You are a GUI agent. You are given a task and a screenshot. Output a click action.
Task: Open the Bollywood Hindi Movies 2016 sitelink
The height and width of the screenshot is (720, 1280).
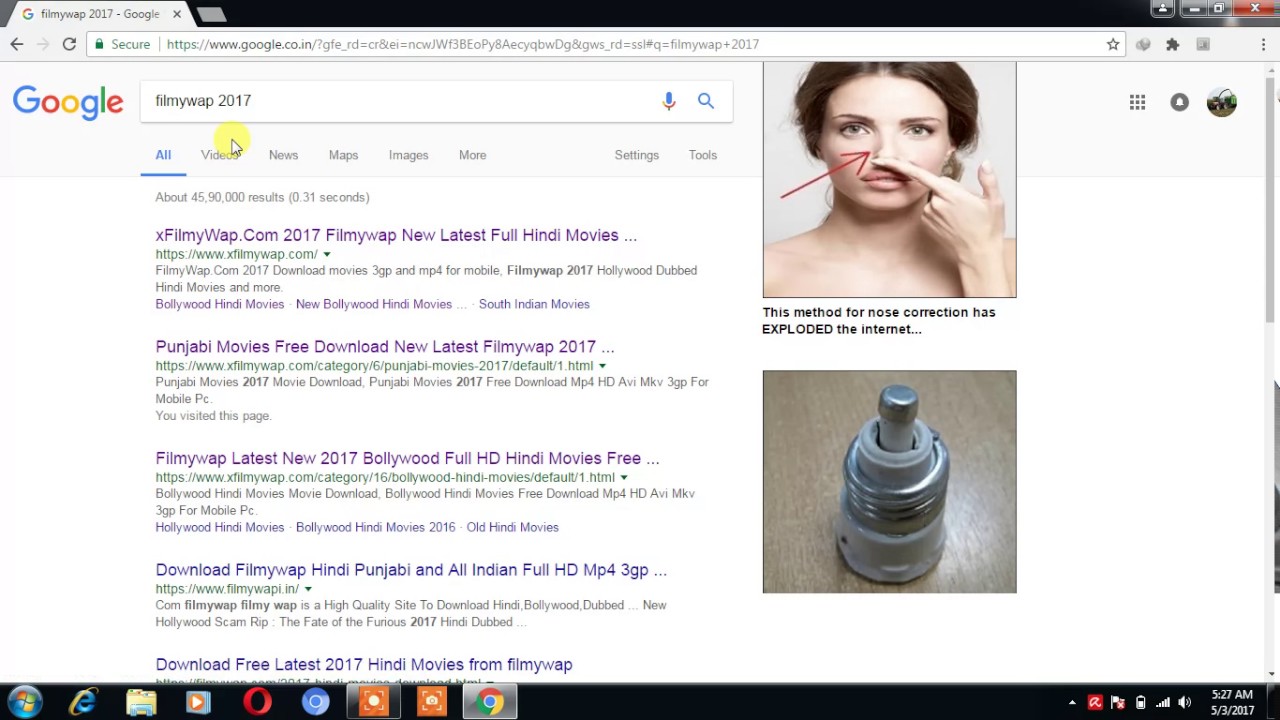pos(375,527)
